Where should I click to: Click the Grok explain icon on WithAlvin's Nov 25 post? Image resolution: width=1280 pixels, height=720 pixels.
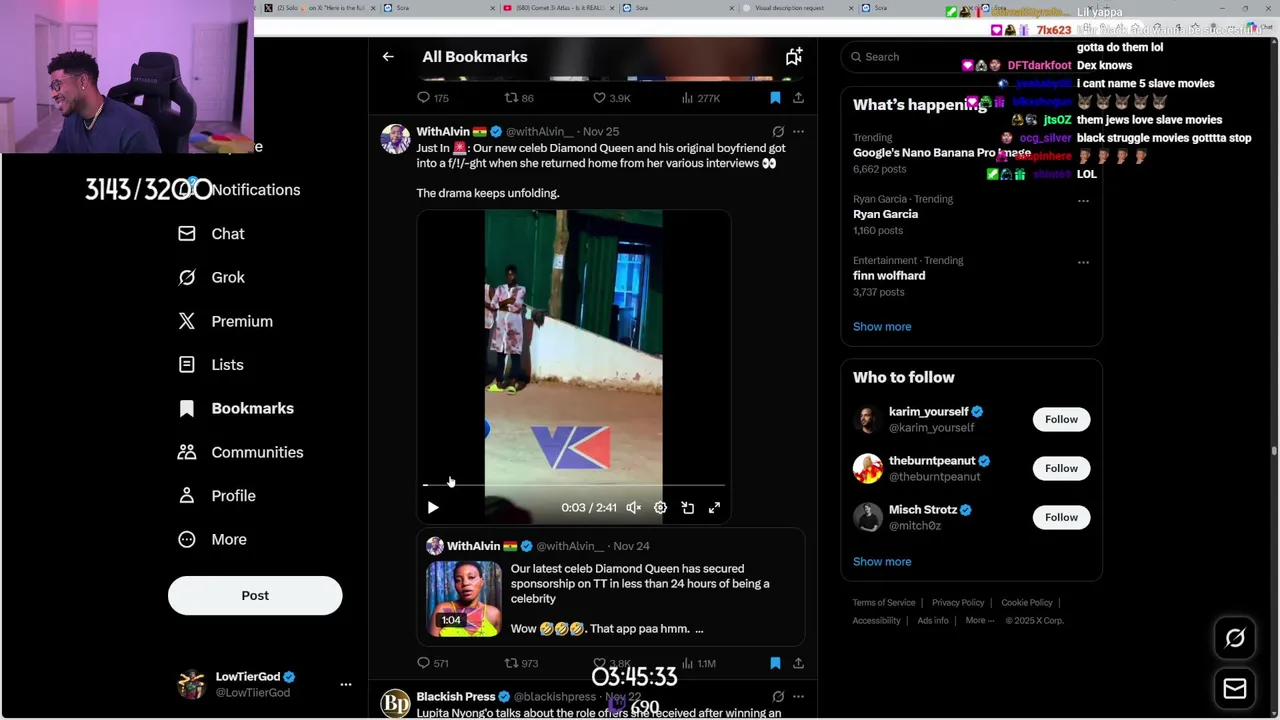click(778, 131)
